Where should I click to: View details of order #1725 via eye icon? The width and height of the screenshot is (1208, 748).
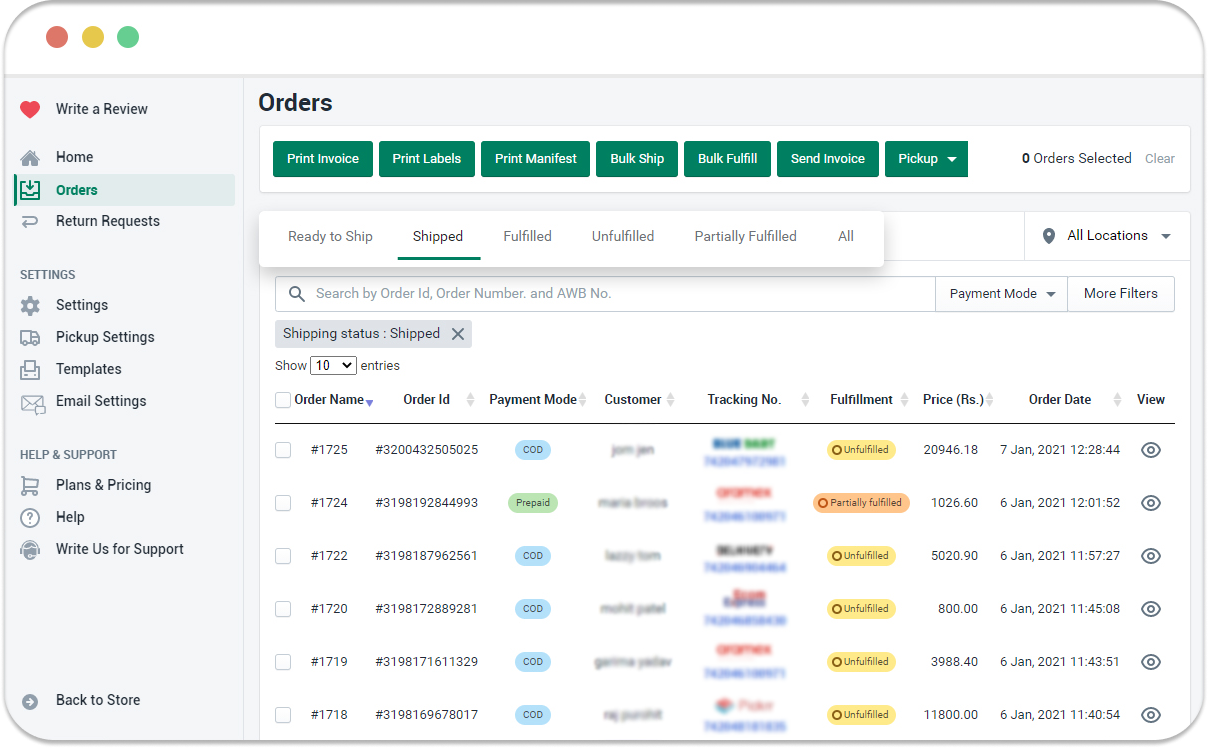tap(1150, 450)
